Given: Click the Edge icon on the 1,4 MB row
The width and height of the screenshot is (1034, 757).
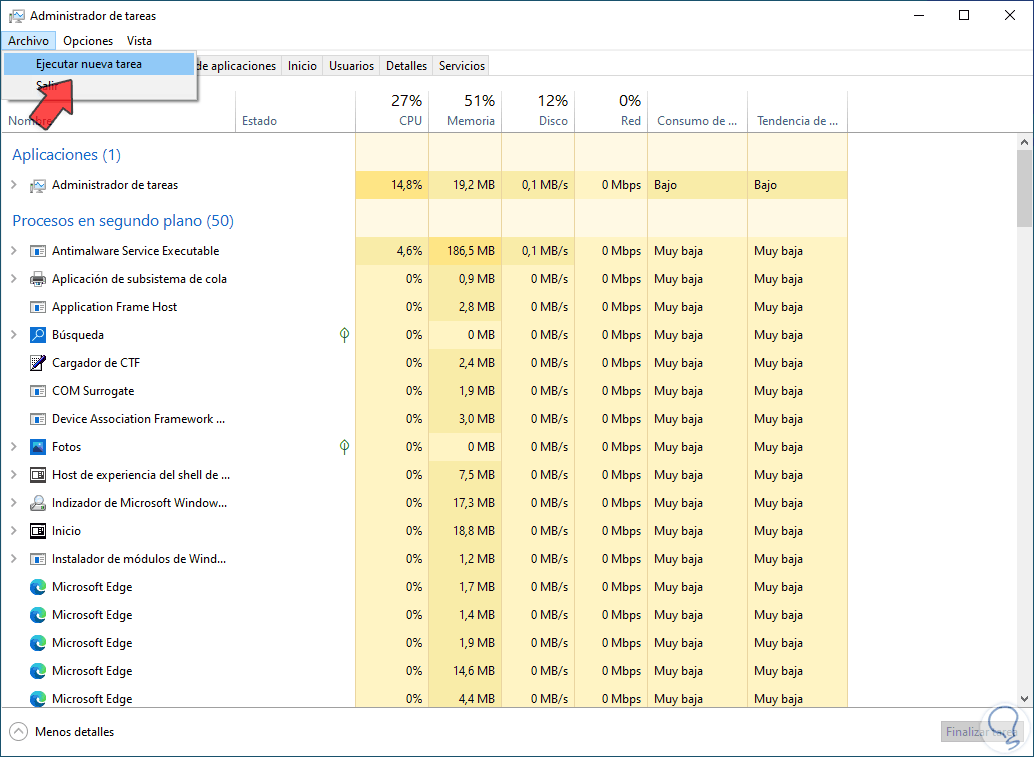Looking at the screenshot, I should pyautogui.click(x=38, y=615).
